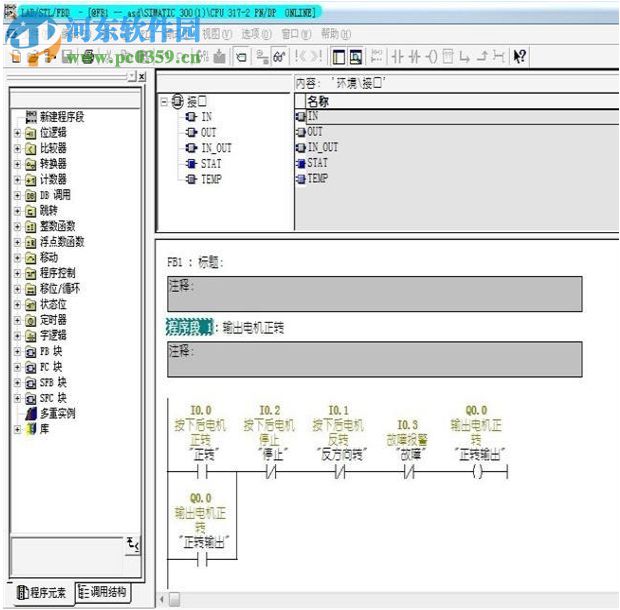Expand the FB 块 tree node
620x610 pixels.
[17, 351]
